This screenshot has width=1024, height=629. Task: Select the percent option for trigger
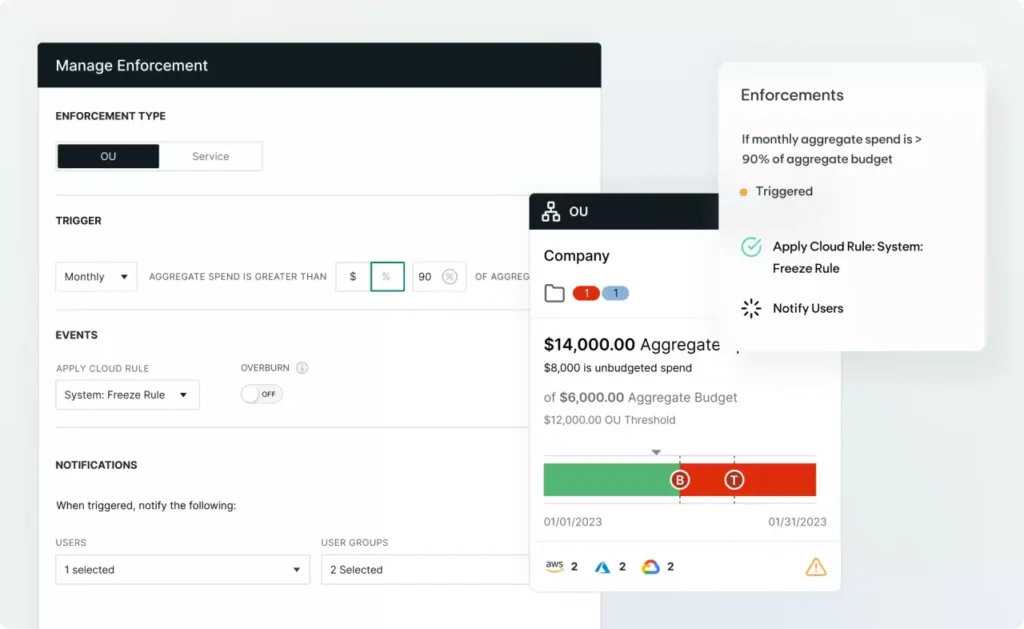pos(387,276)
